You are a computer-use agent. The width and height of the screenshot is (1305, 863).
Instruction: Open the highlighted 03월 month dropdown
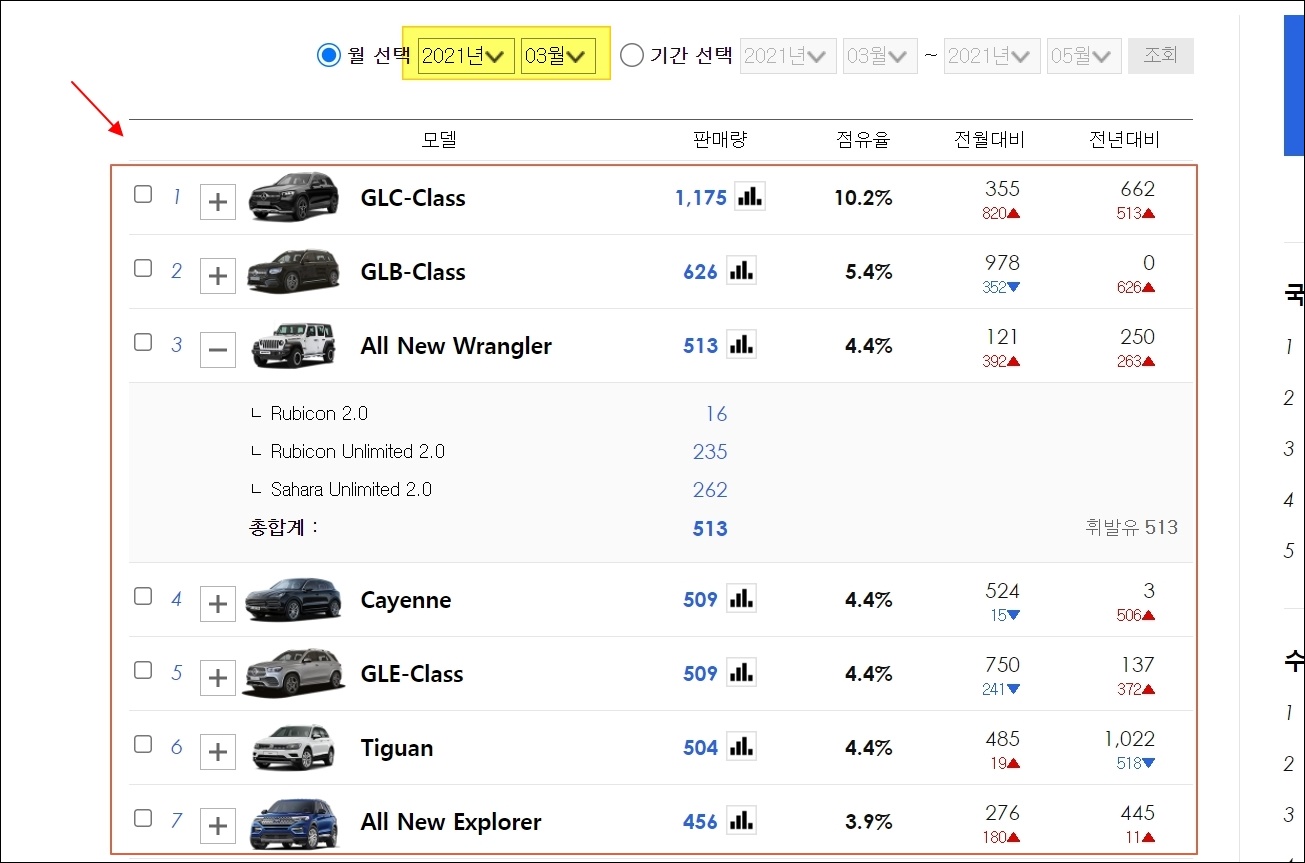(558, 56)
